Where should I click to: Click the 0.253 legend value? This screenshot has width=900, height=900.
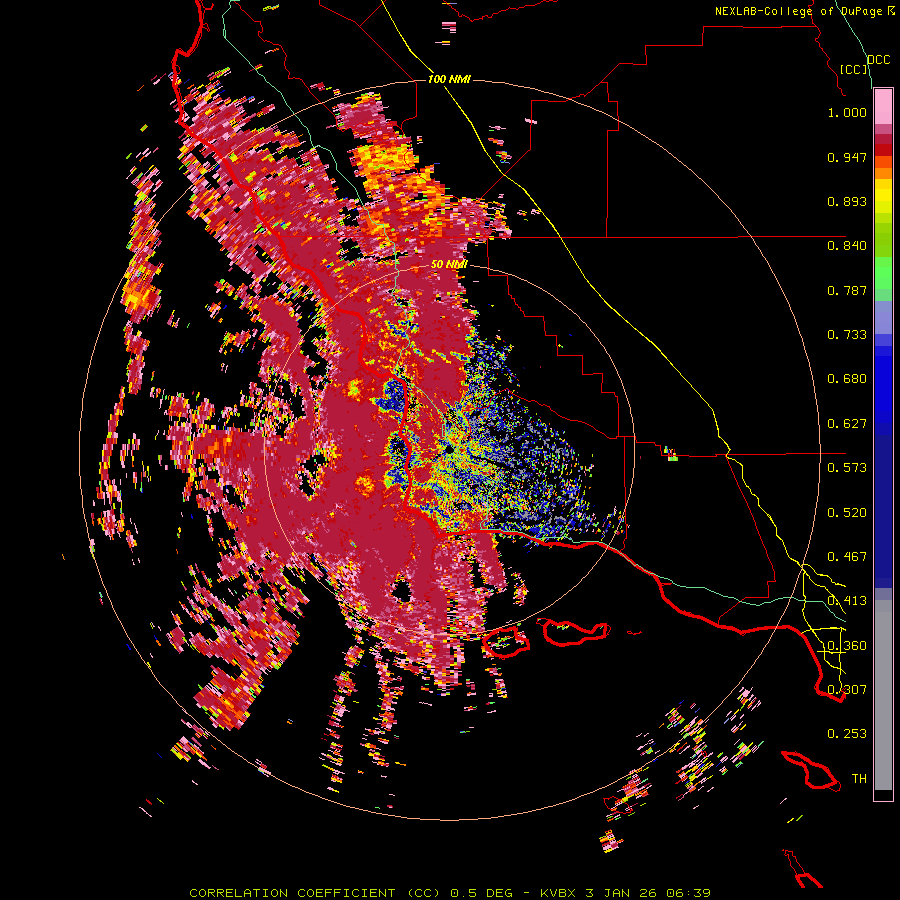[847, 734]
